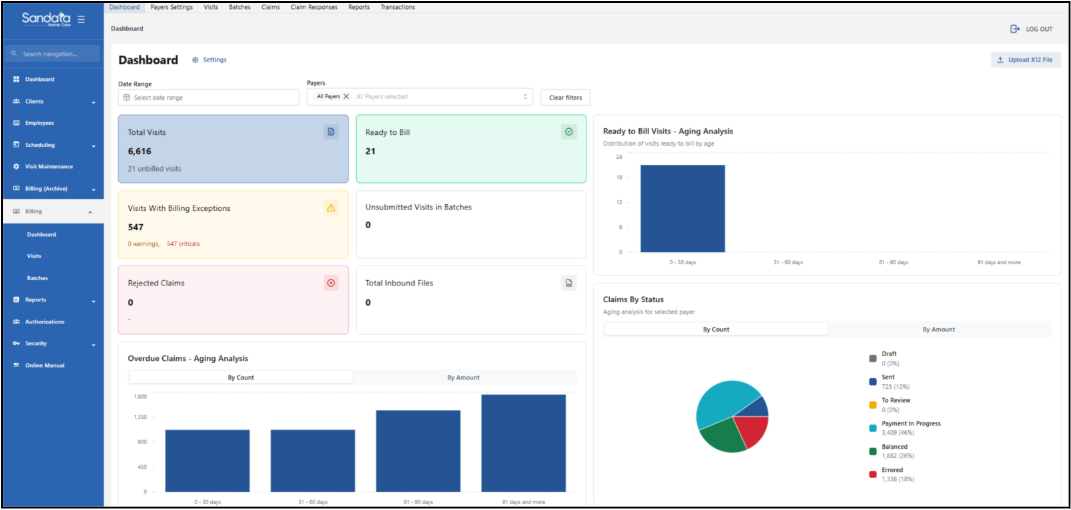Image resolution: width=1071 pixels, height=510 pixels.
Task: Click the document icon in Total Visits card
Action: 331,132
